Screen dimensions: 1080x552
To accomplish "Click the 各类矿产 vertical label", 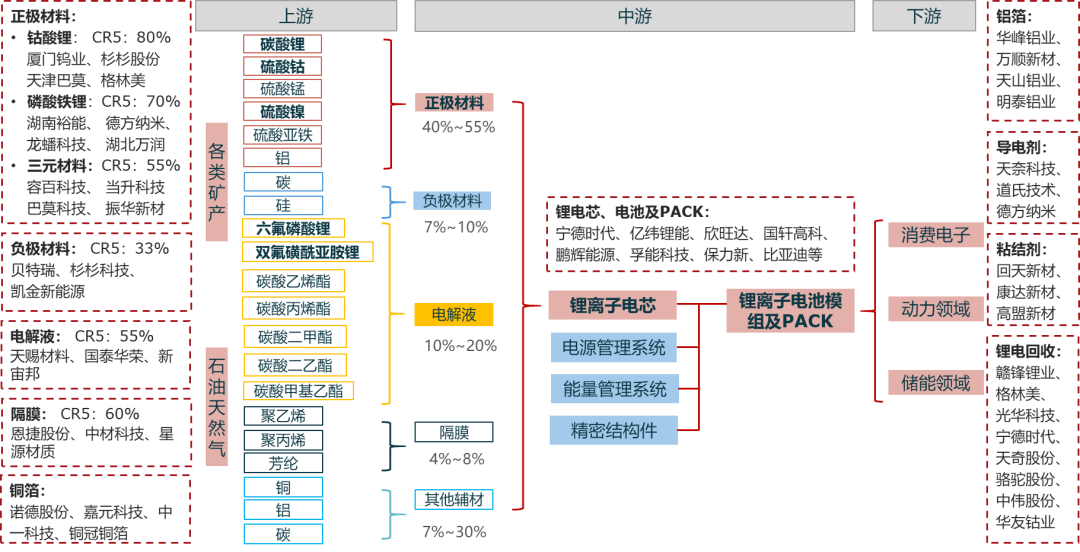I will [217, 182].
